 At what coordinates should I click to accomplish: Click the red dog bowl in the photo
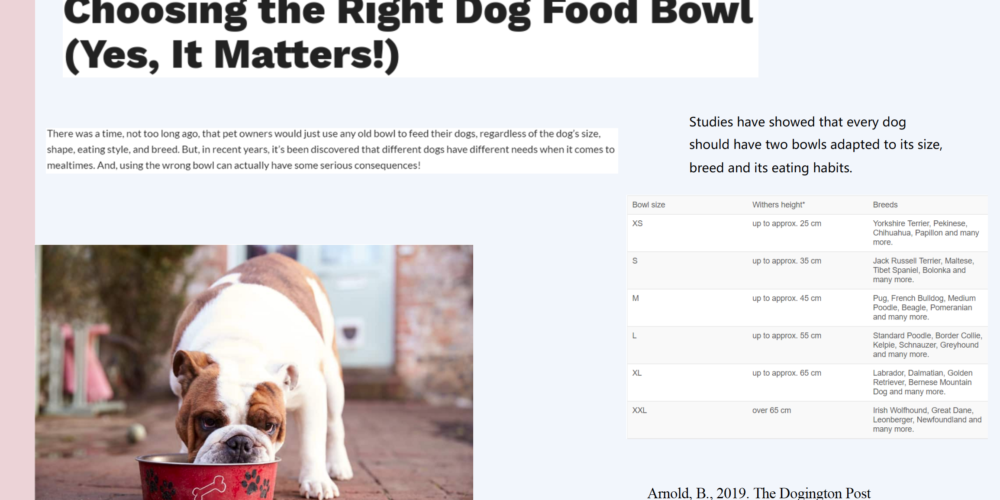click(207, 478)
